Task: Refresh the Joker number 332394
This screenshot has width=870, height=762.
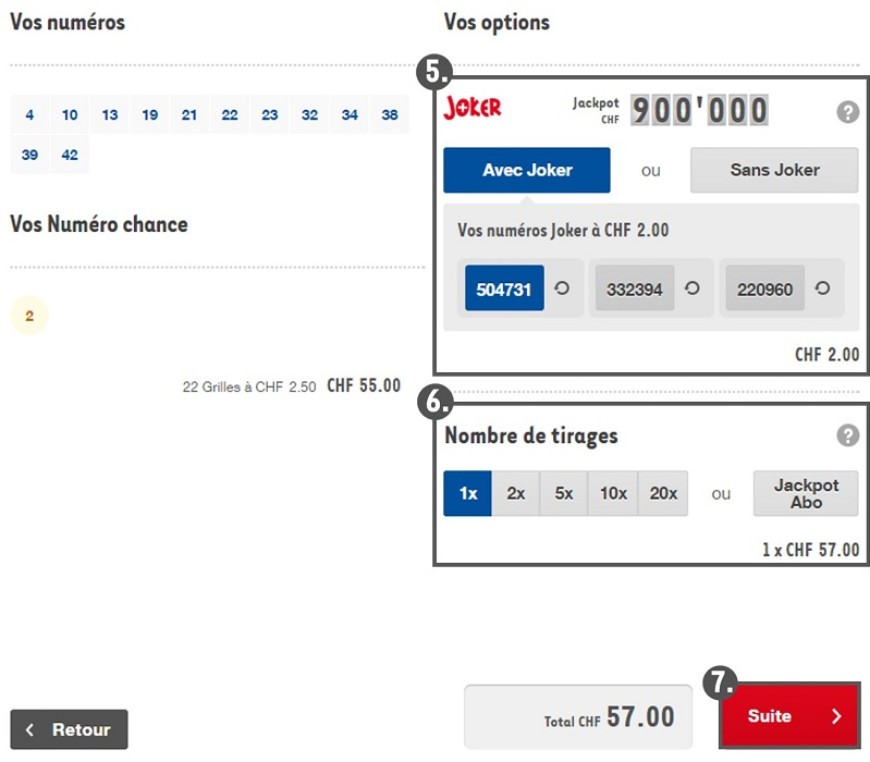Action: [x=692, y=288]
